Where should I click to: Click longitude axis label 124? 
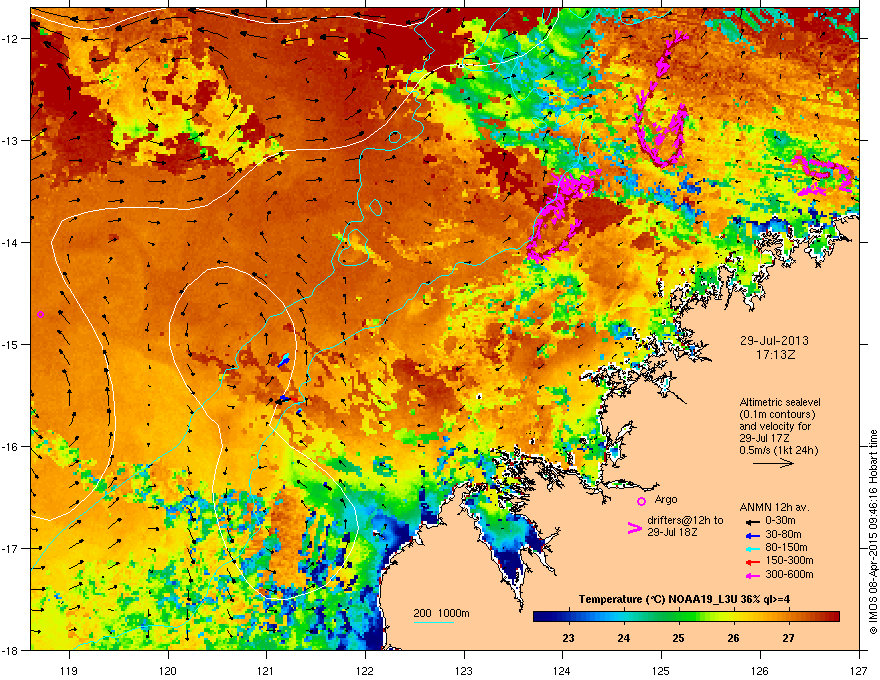pos(562,670)
